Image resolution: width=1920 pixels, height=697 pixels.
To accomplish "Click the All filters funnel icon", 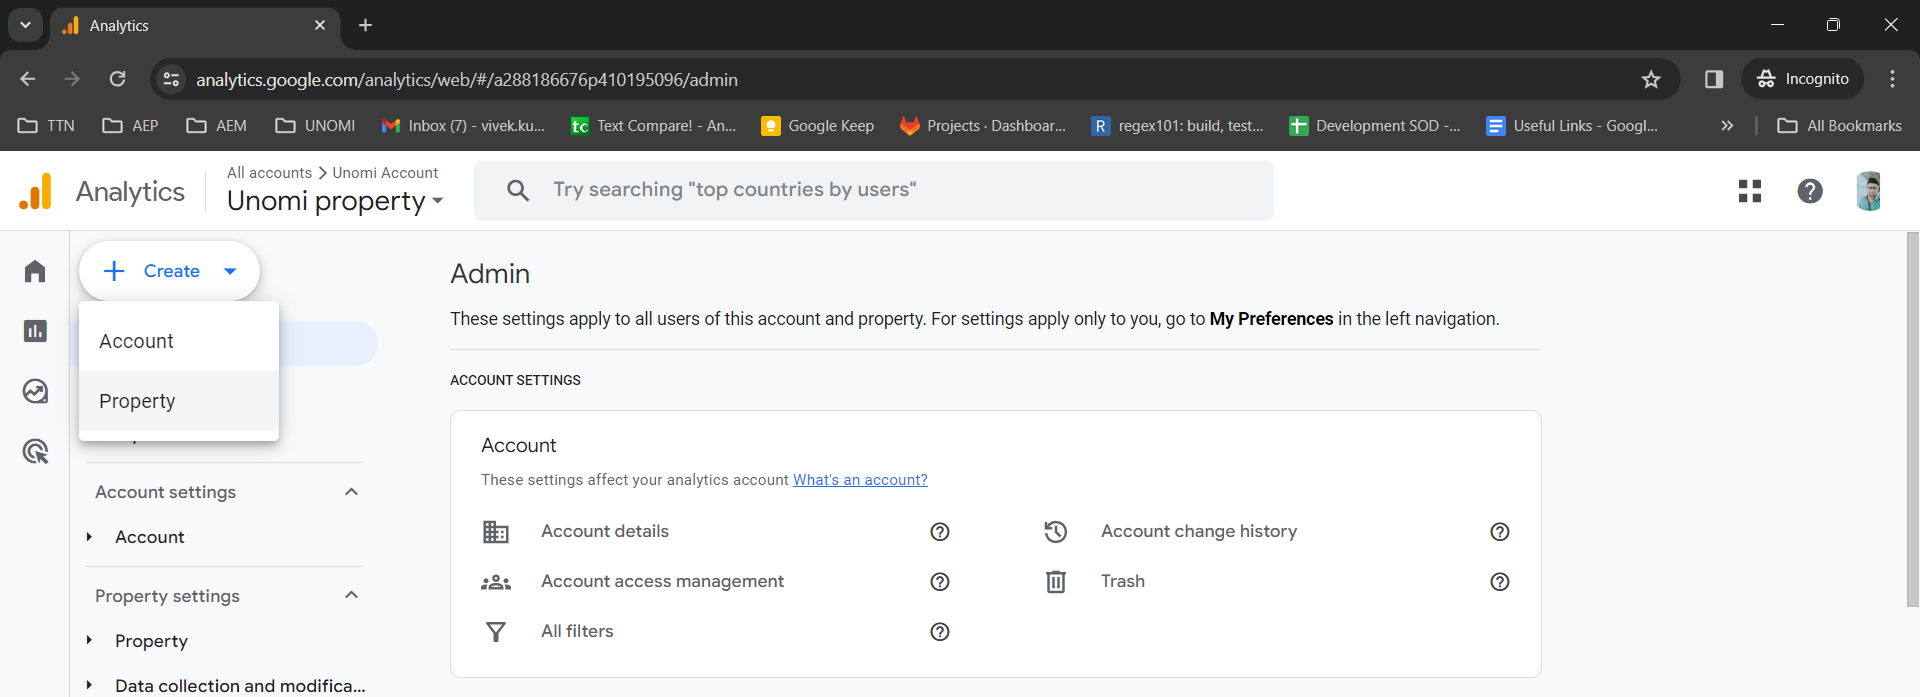I will coord(496,632).
